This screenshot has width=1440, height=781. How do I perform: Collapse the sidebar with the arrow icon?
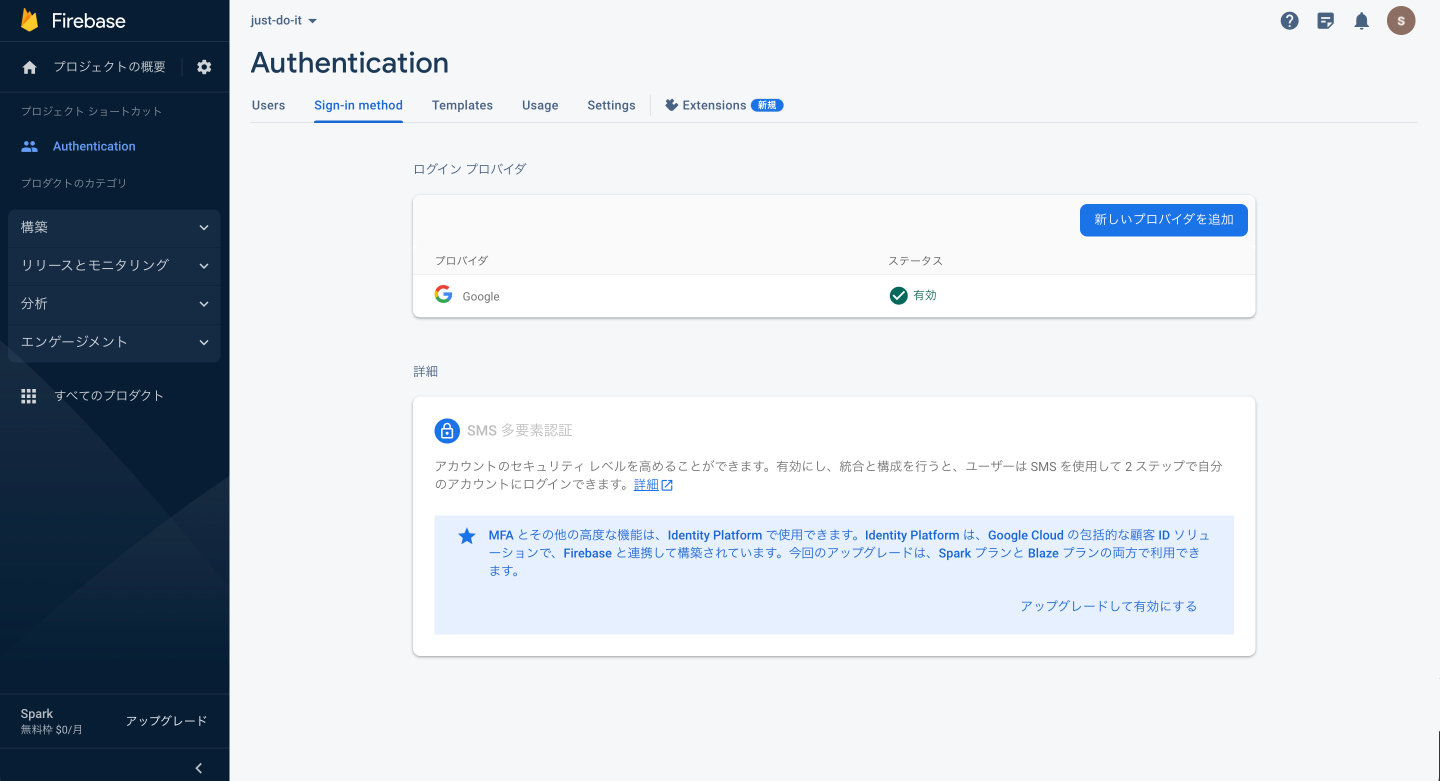click(x=199, y=768)
